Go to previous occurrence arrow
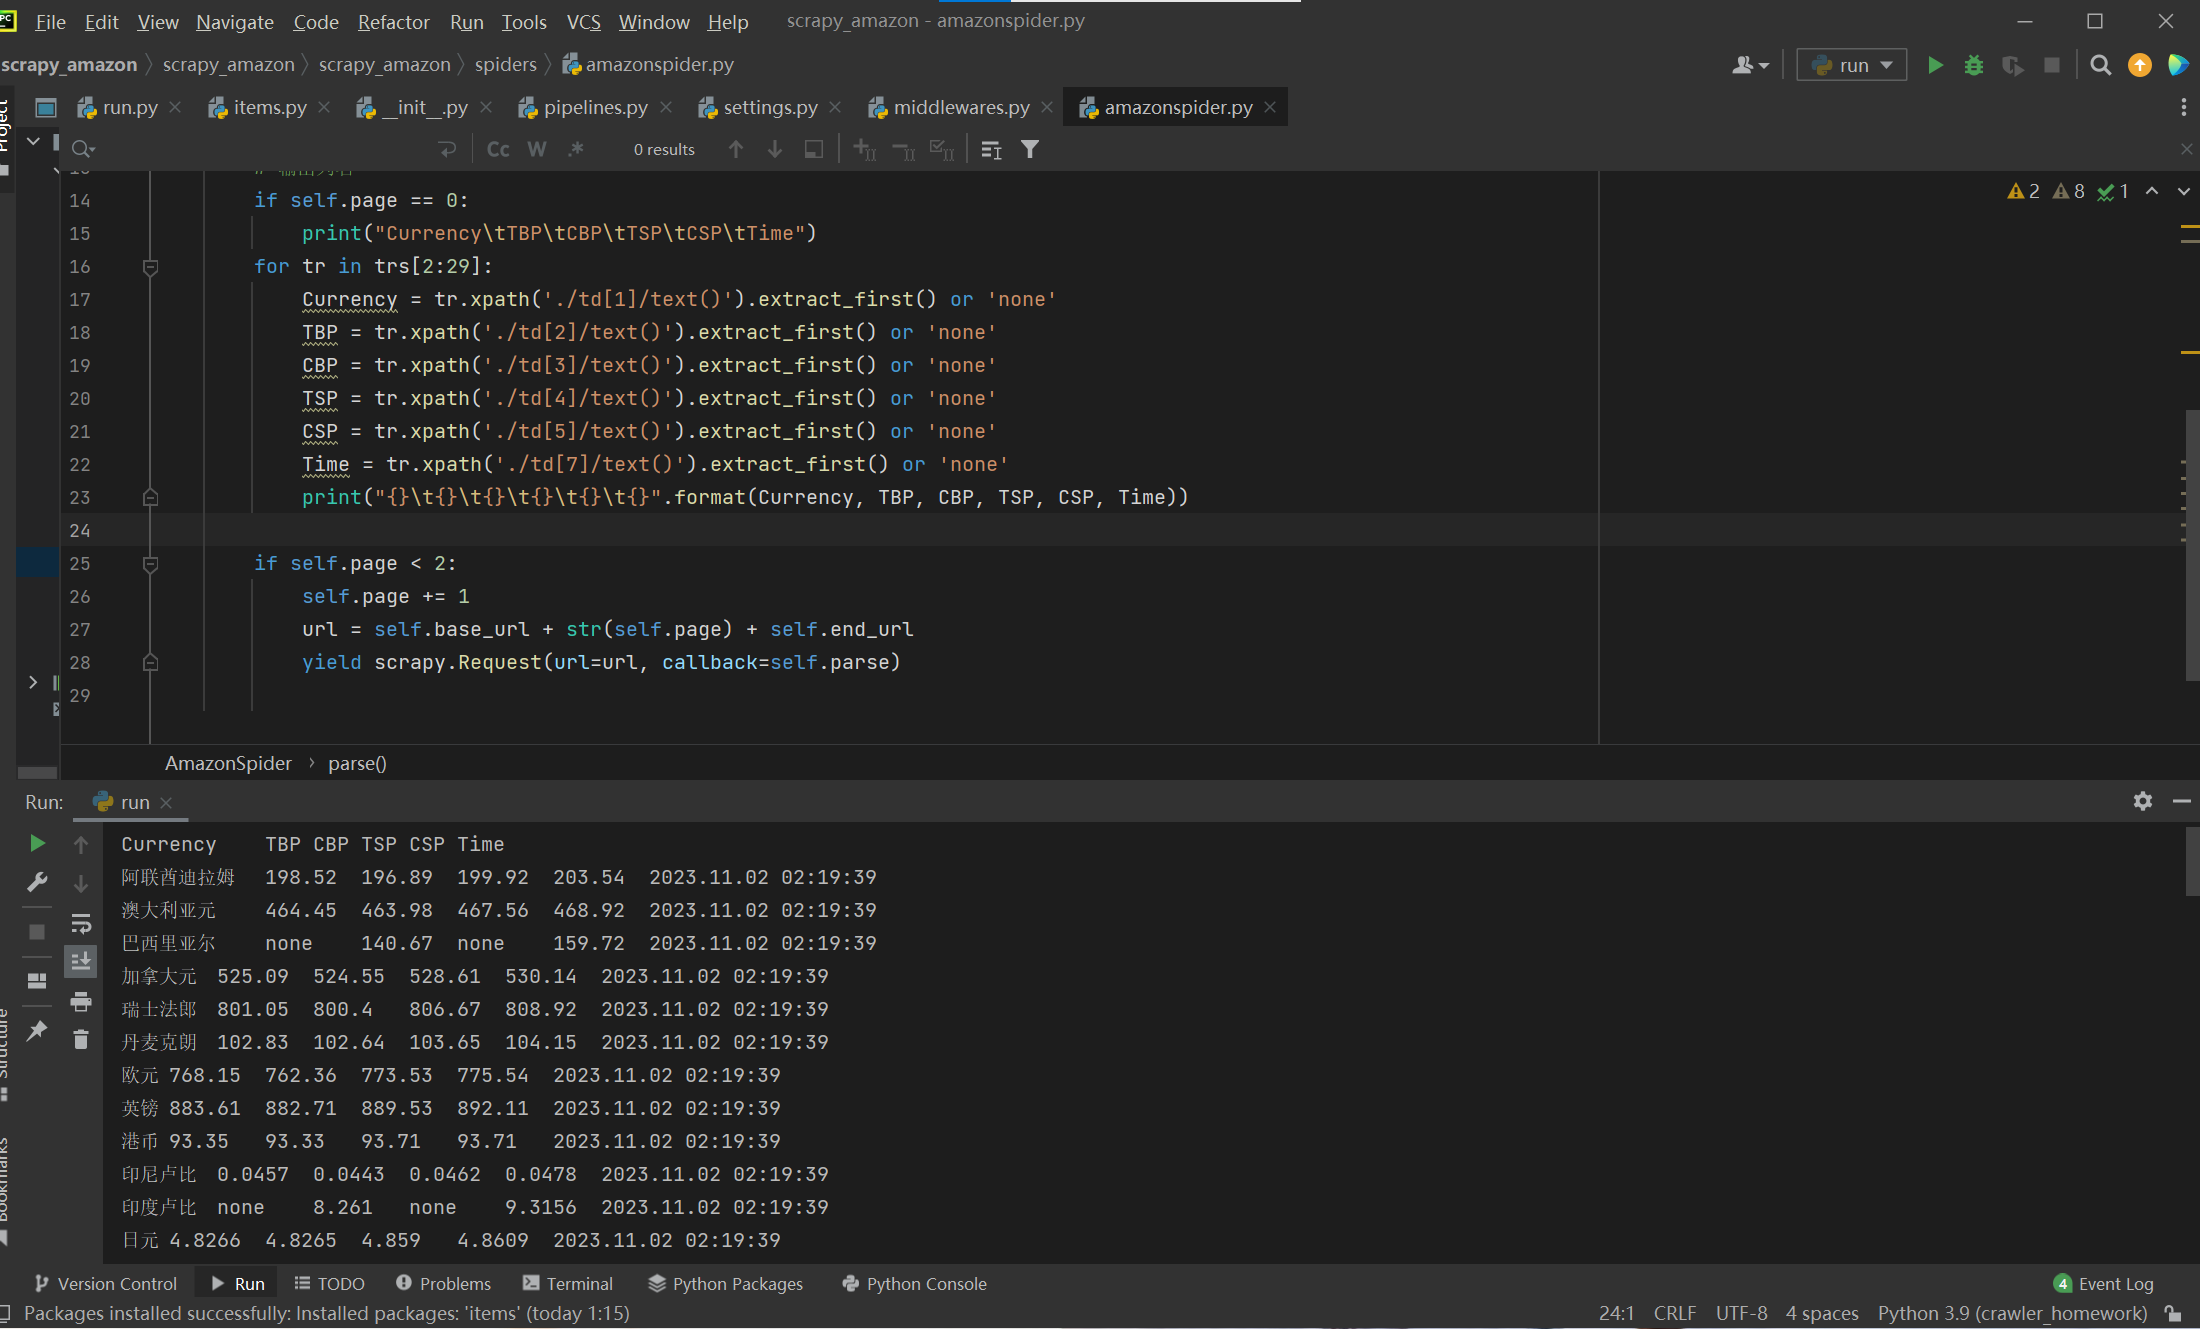 tap(736, 149)
